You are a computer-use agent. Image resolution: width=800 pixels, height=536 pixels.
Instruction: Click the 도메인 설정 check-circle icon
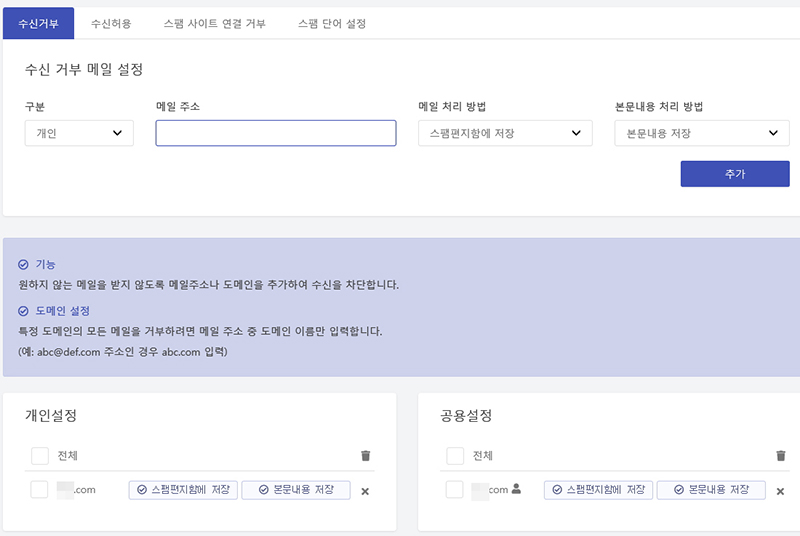pos(24,311)
